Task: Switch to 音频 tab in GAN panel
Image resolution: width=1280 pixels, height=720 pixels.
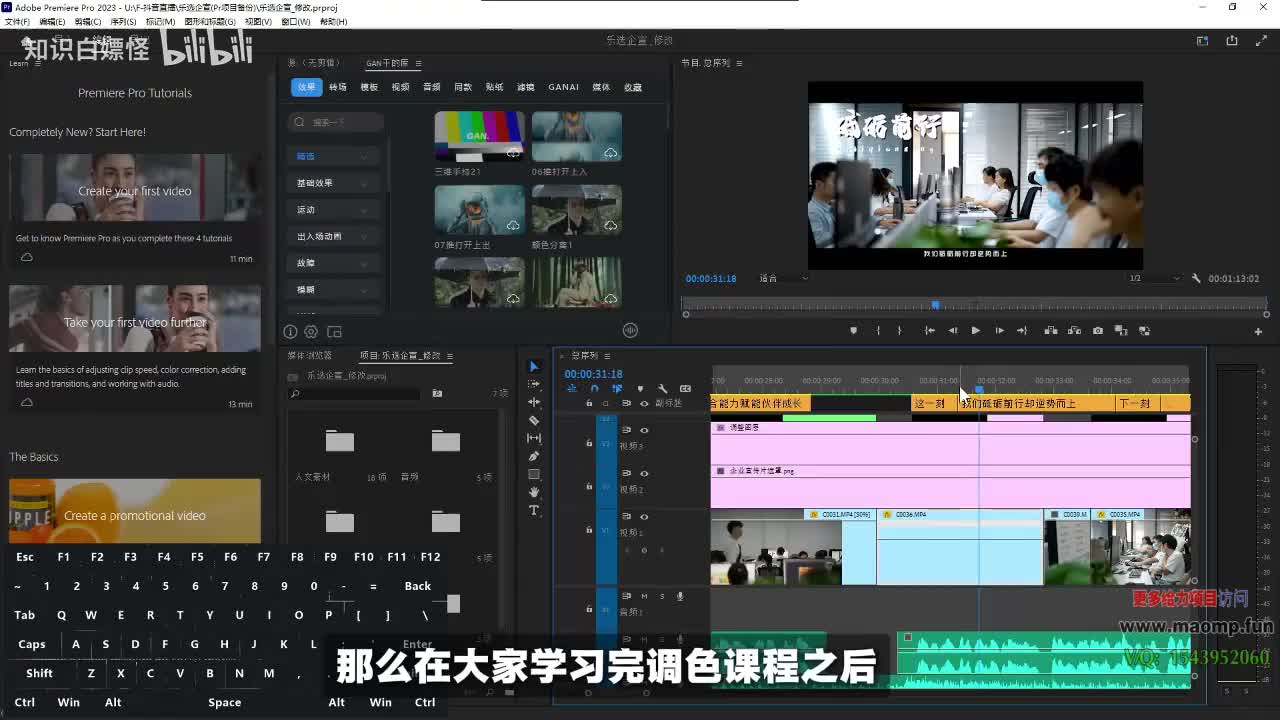Action: click(432, 87)
